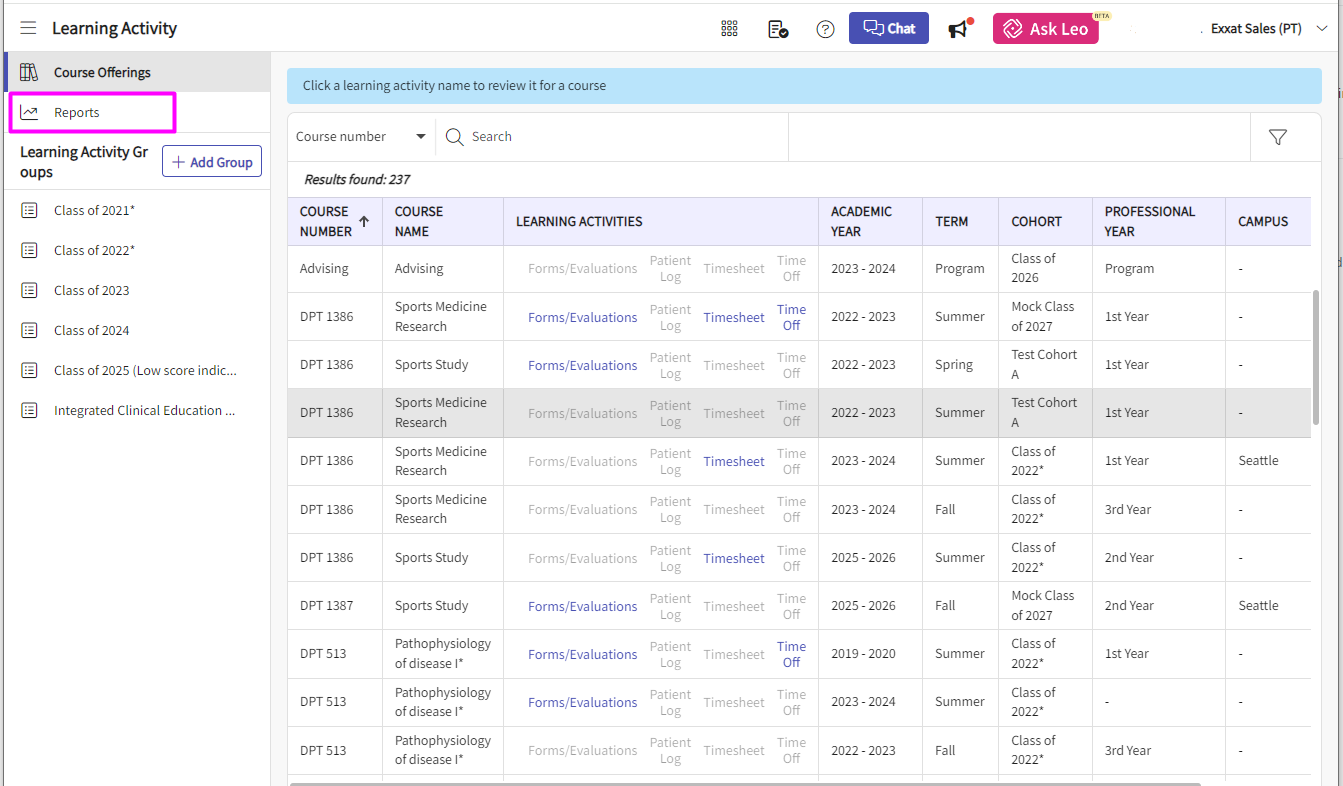The image size is (1343, 786).
Task: Click the checklist document icon in header
Action: 778,29
